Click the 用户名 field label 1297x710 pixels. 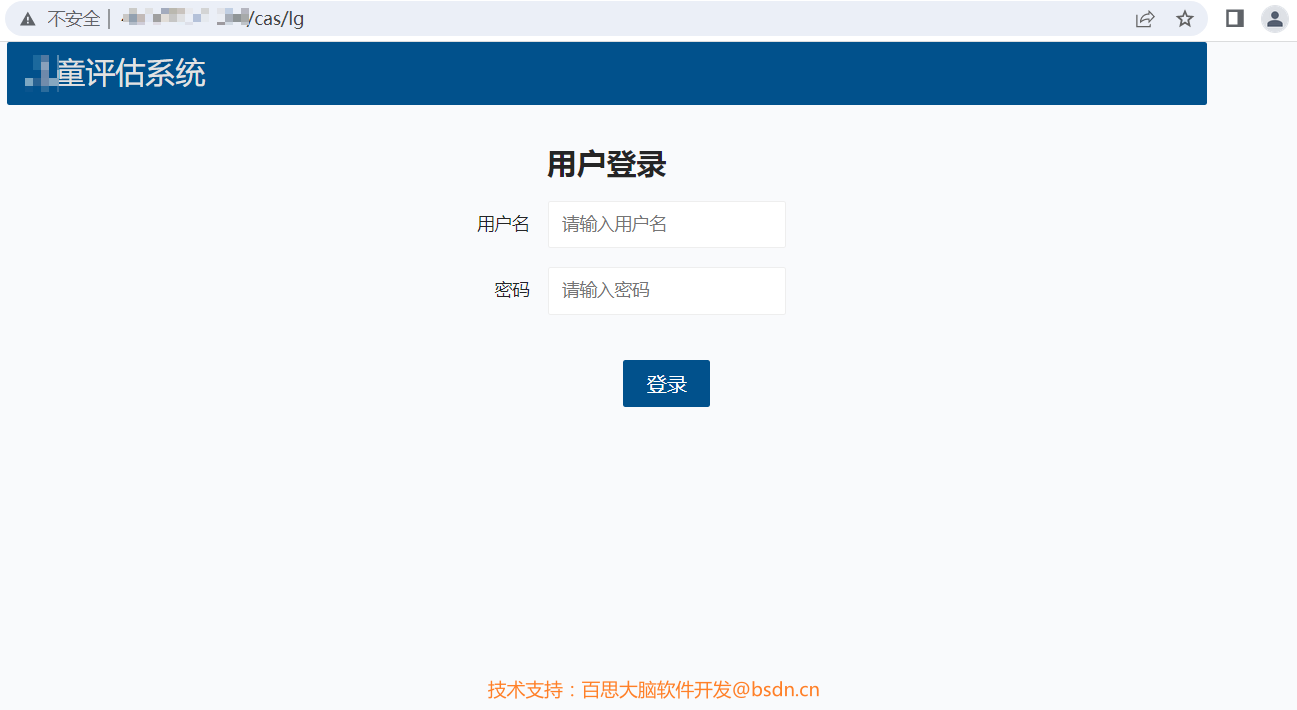pyautogui.click(x=503, y=224)
